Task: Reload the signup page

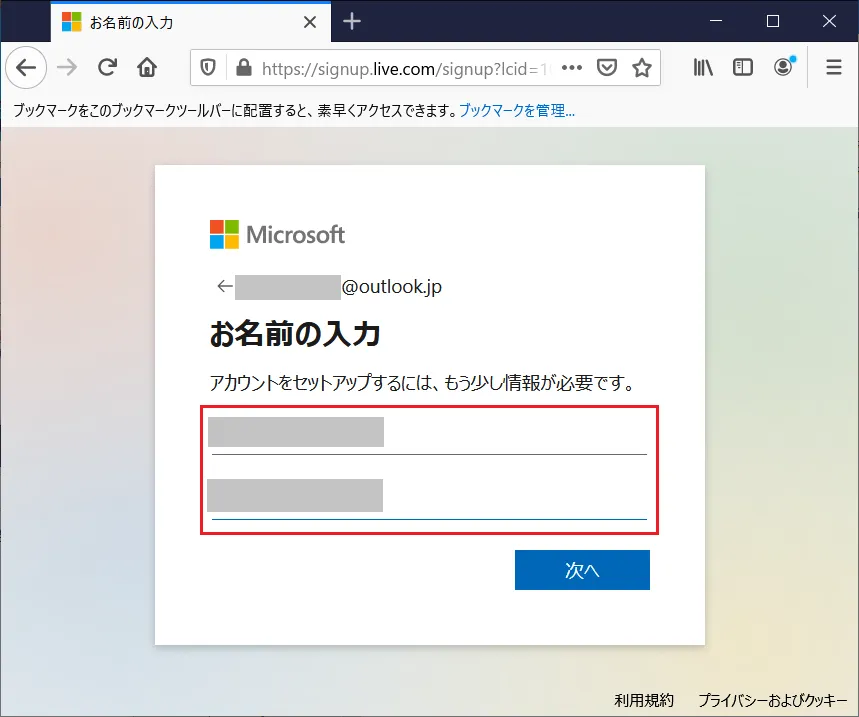Action: pos(107,67)
